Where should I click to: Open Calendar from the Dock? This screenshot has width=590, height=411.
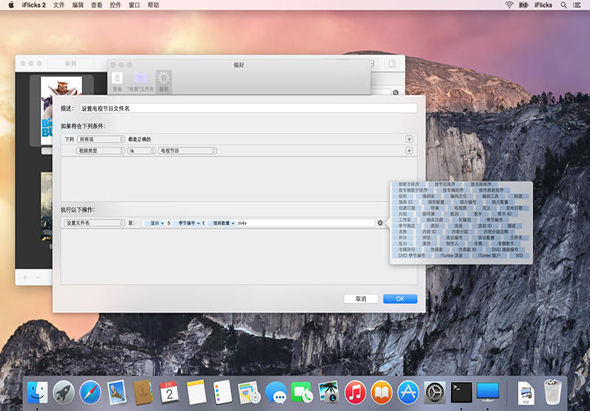coord(170,392)
